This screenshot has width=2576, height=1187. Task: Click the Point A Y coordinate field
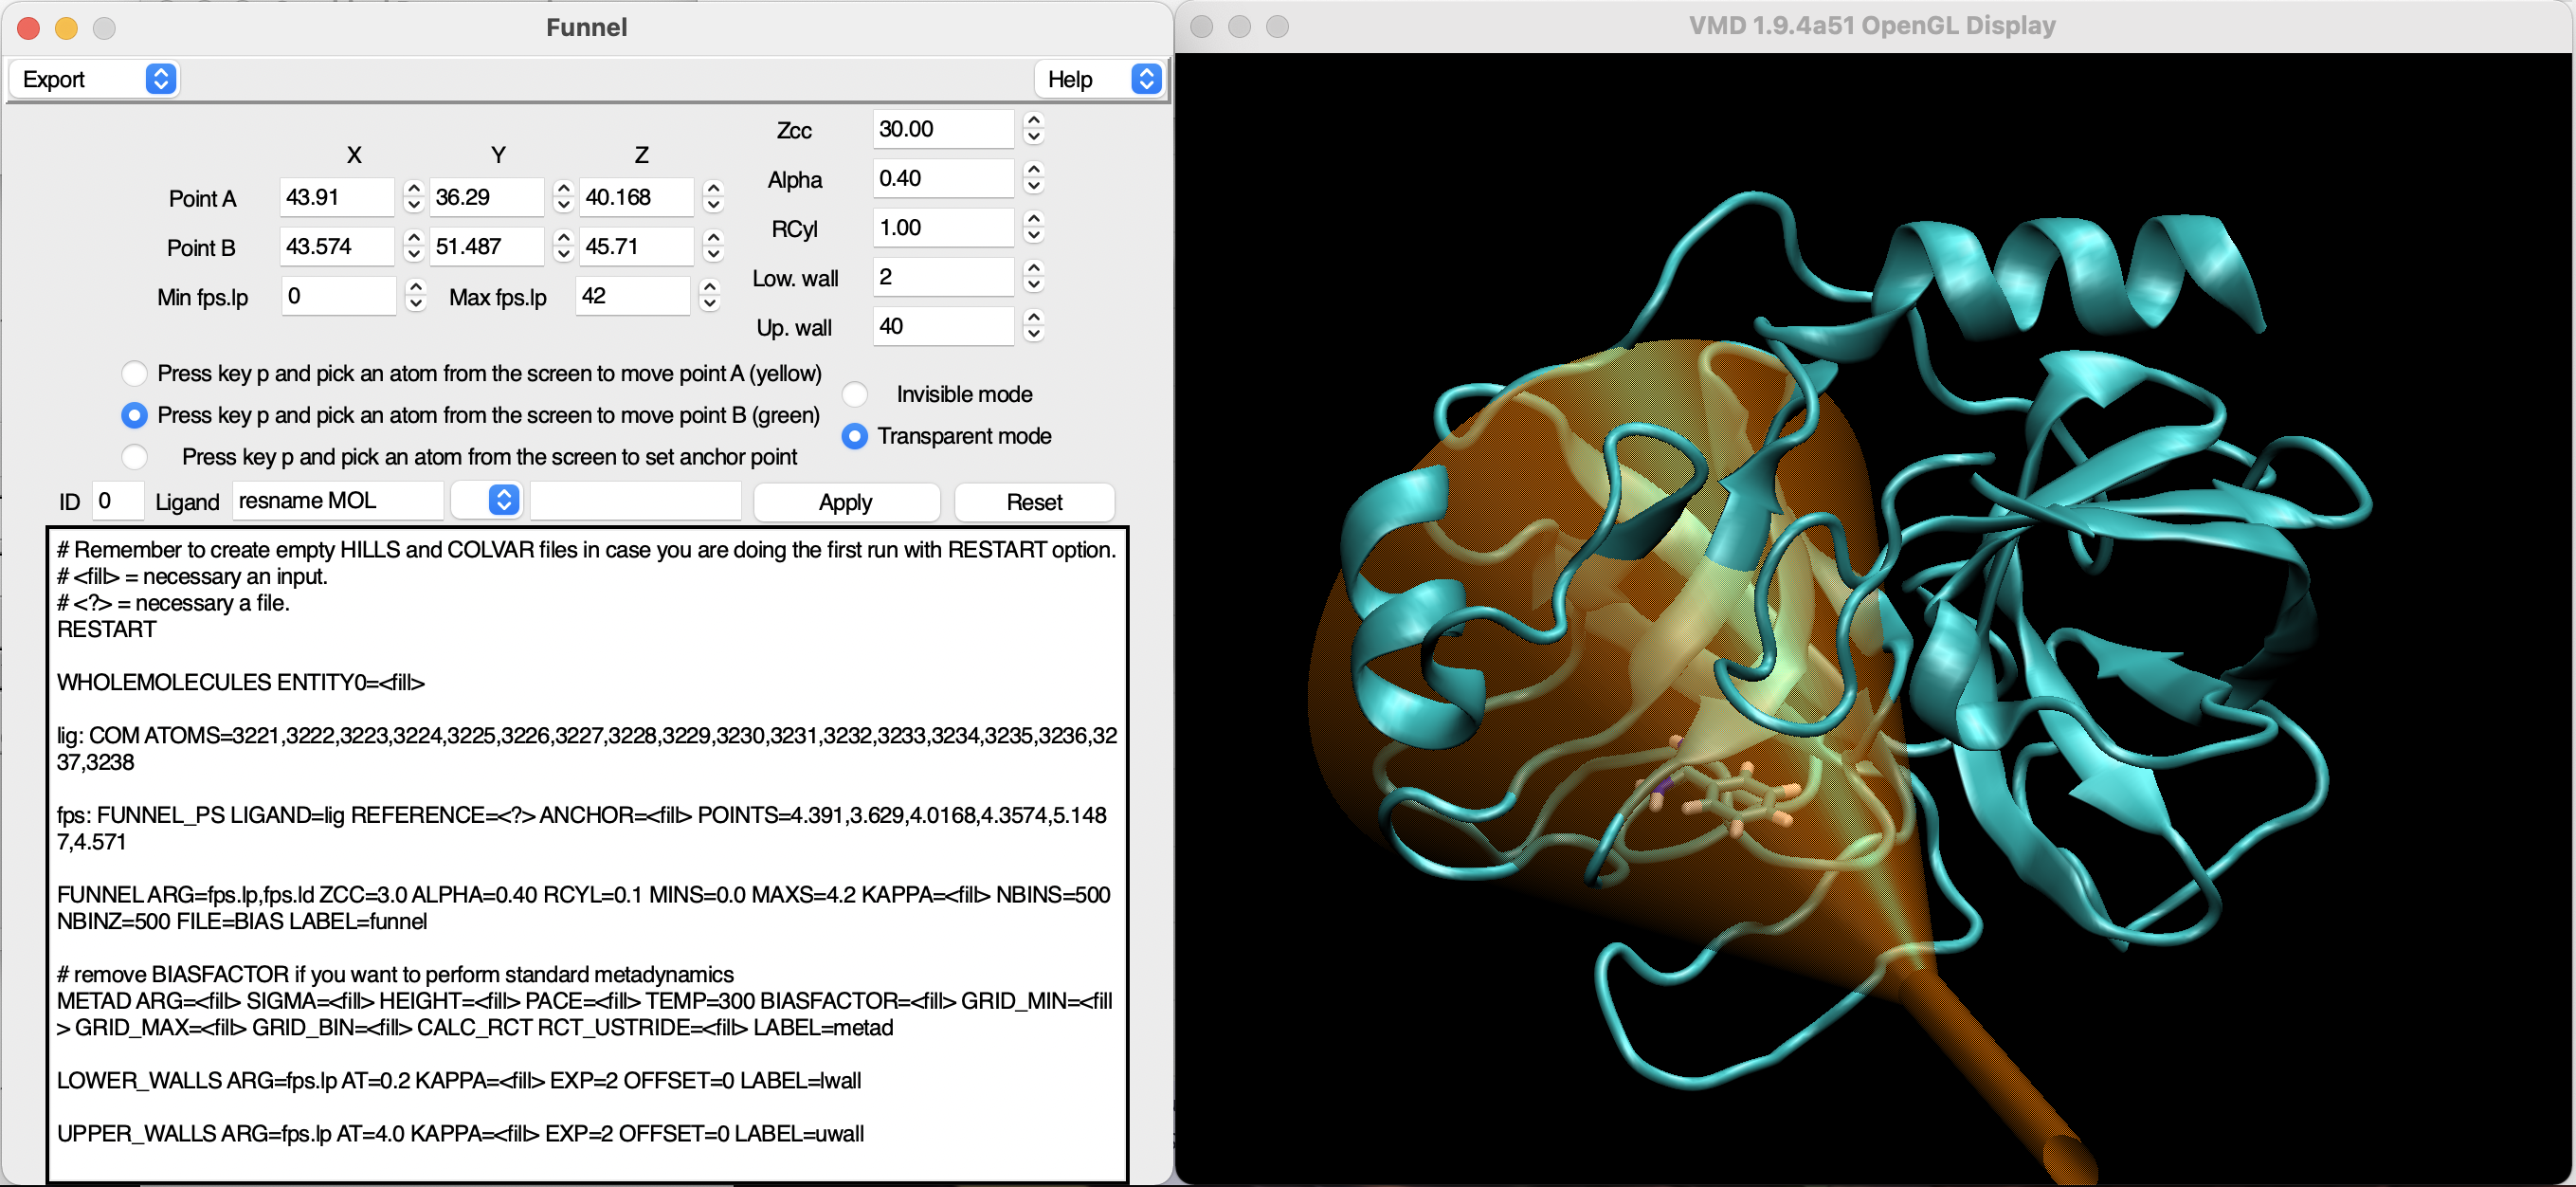[485, 197]
